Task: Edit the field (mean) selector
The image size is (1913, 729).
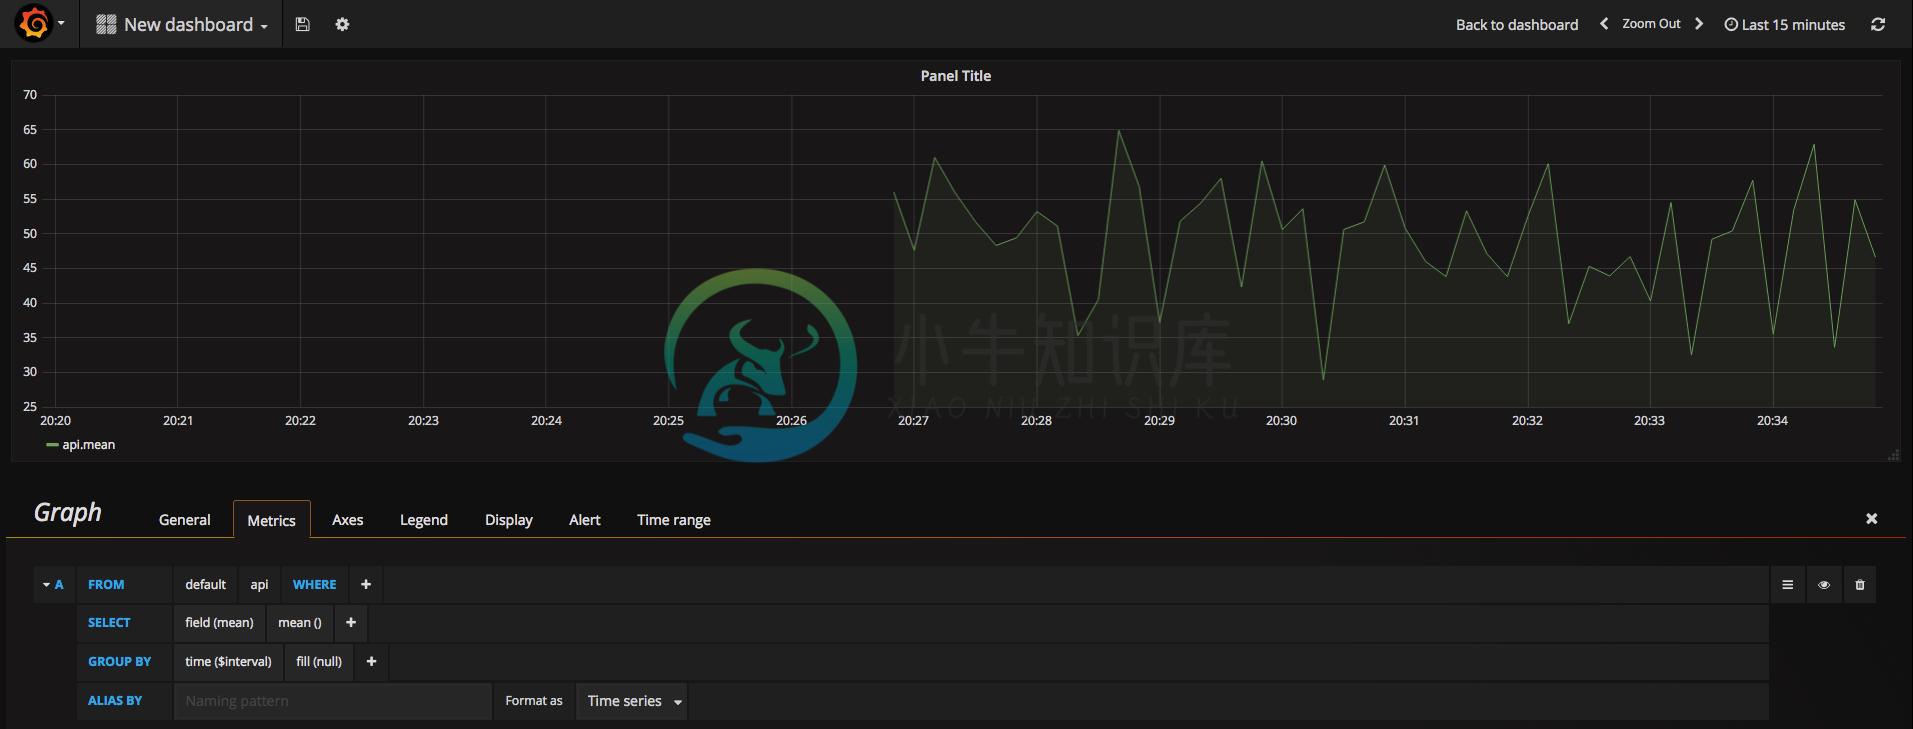Action: (x=219, y=622)
